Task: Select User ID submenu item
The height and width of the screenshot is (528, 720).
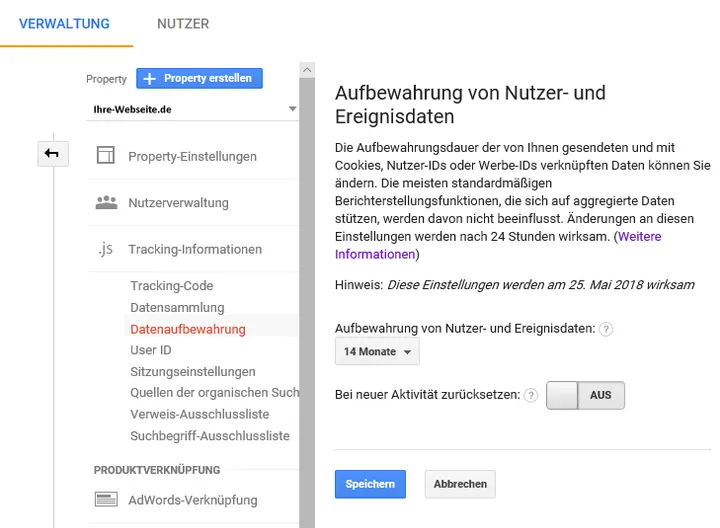Action: tap(151, 350)
